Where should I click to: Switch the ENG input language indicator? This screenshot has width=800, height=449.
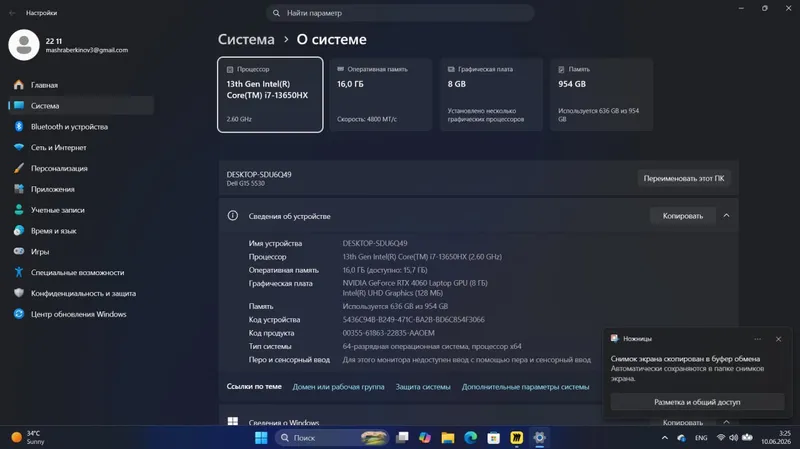click(x=701, y=438)
